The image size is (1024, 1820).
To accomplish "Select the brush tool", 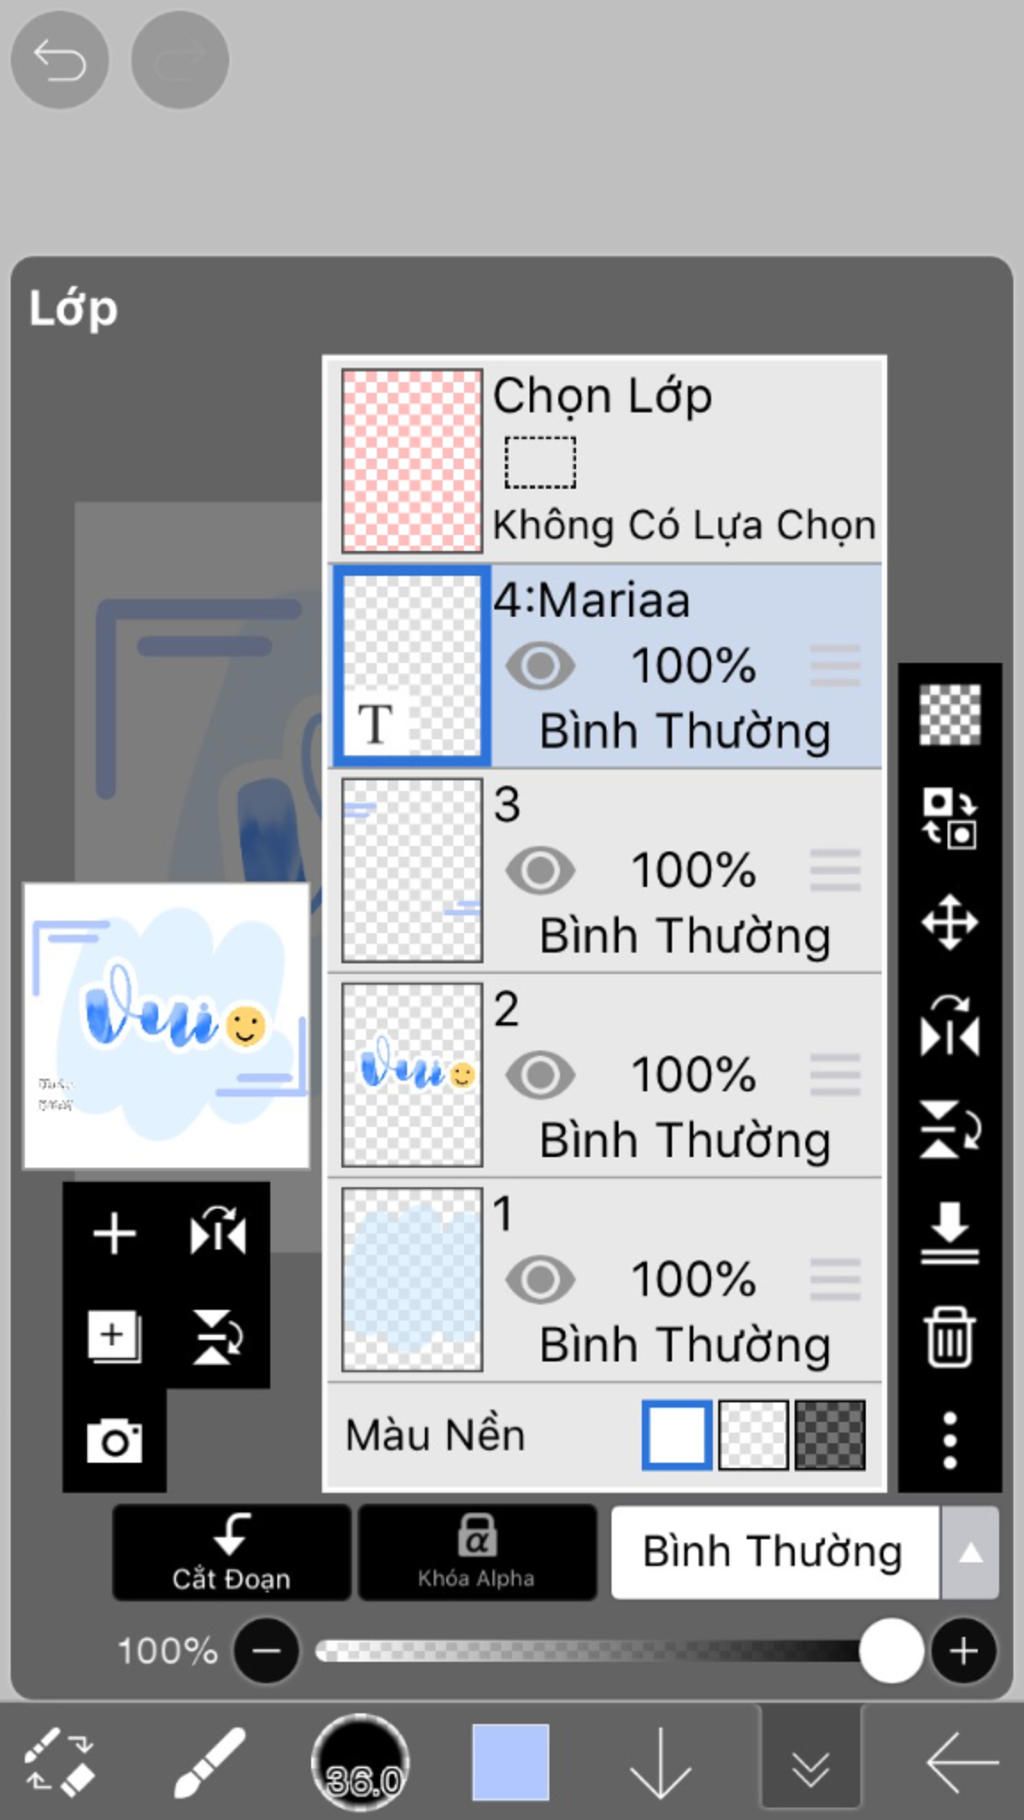I will point(209,1763).
